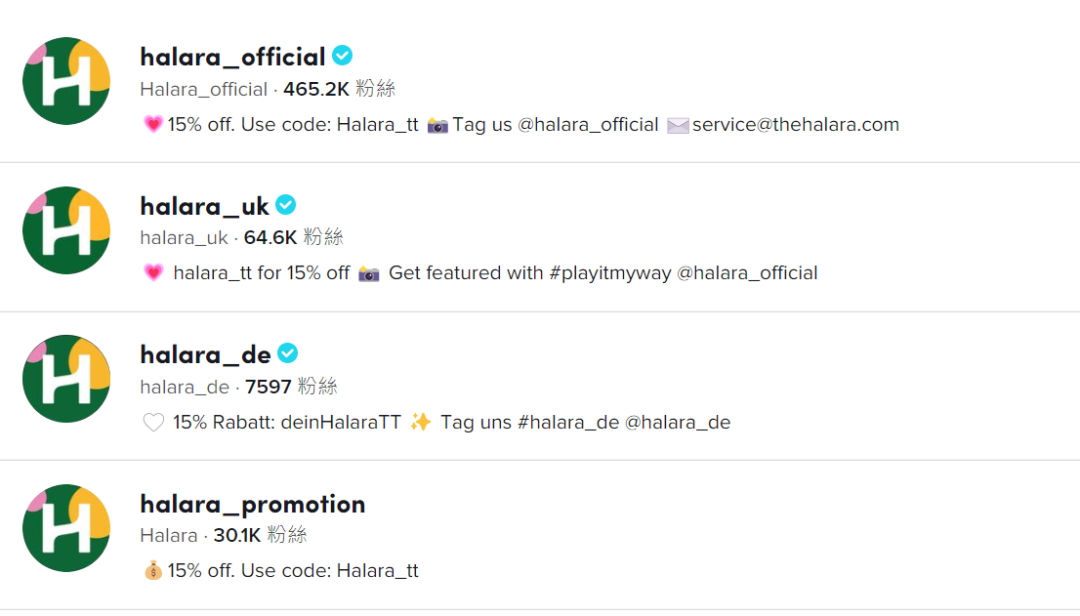Screen dimensions: 1080x616
Task: Click the money bag icon in halara_promotion bio
Action: point(152,571)
